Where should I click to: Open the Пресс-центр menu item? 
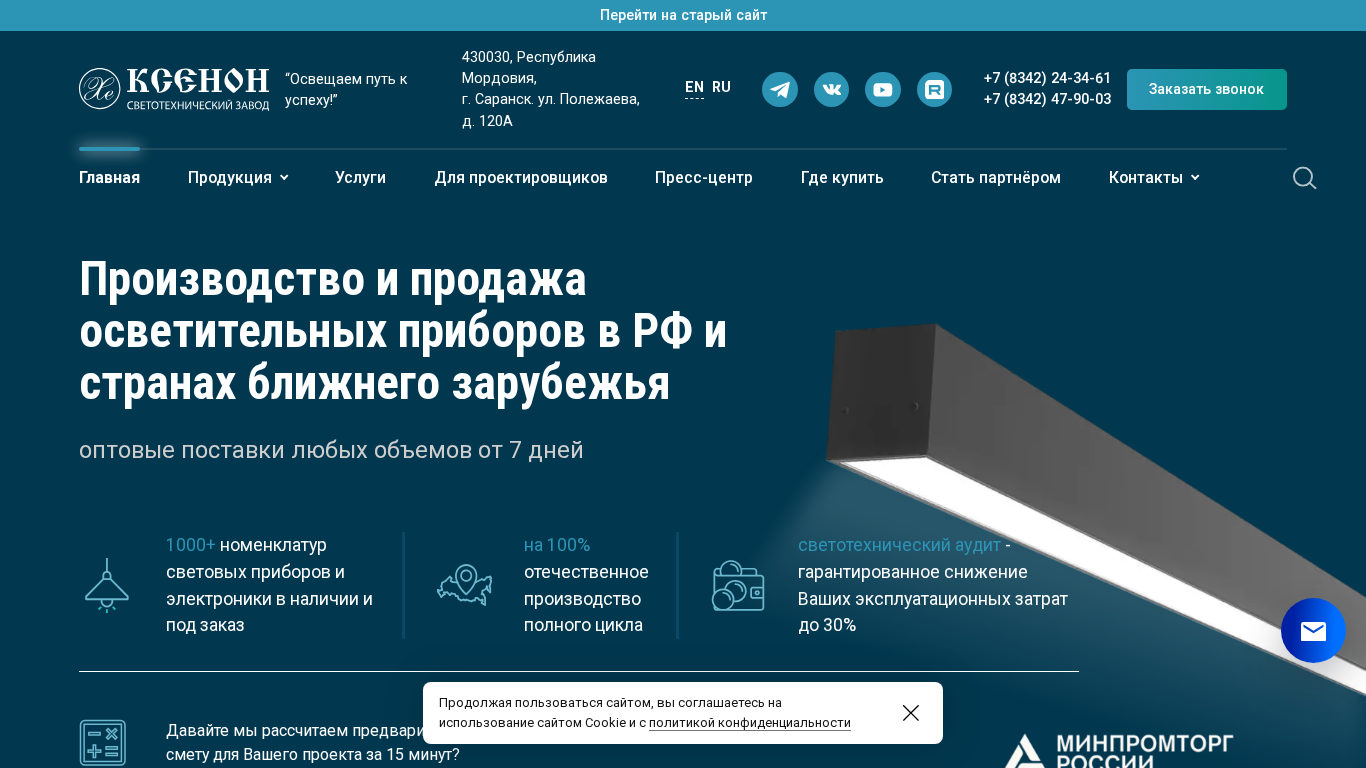704,178
